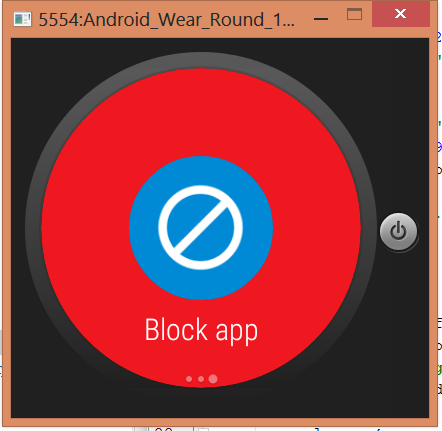The height and width of the screenshot is (431, 442).
Task: Click the white prohibition symbol icon
Action: [200, 228]
